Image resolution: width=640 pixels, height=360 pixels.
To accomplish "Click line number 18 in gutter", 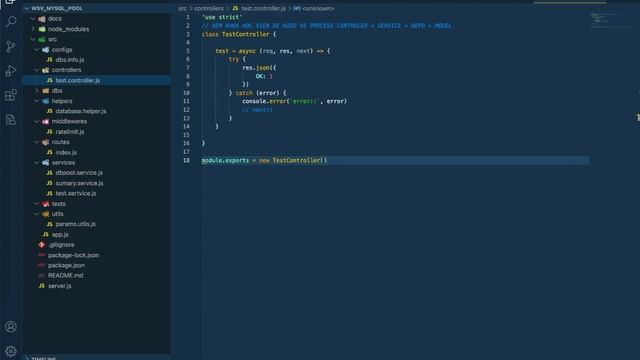I will pyautogui.click(x=186, y=160).
